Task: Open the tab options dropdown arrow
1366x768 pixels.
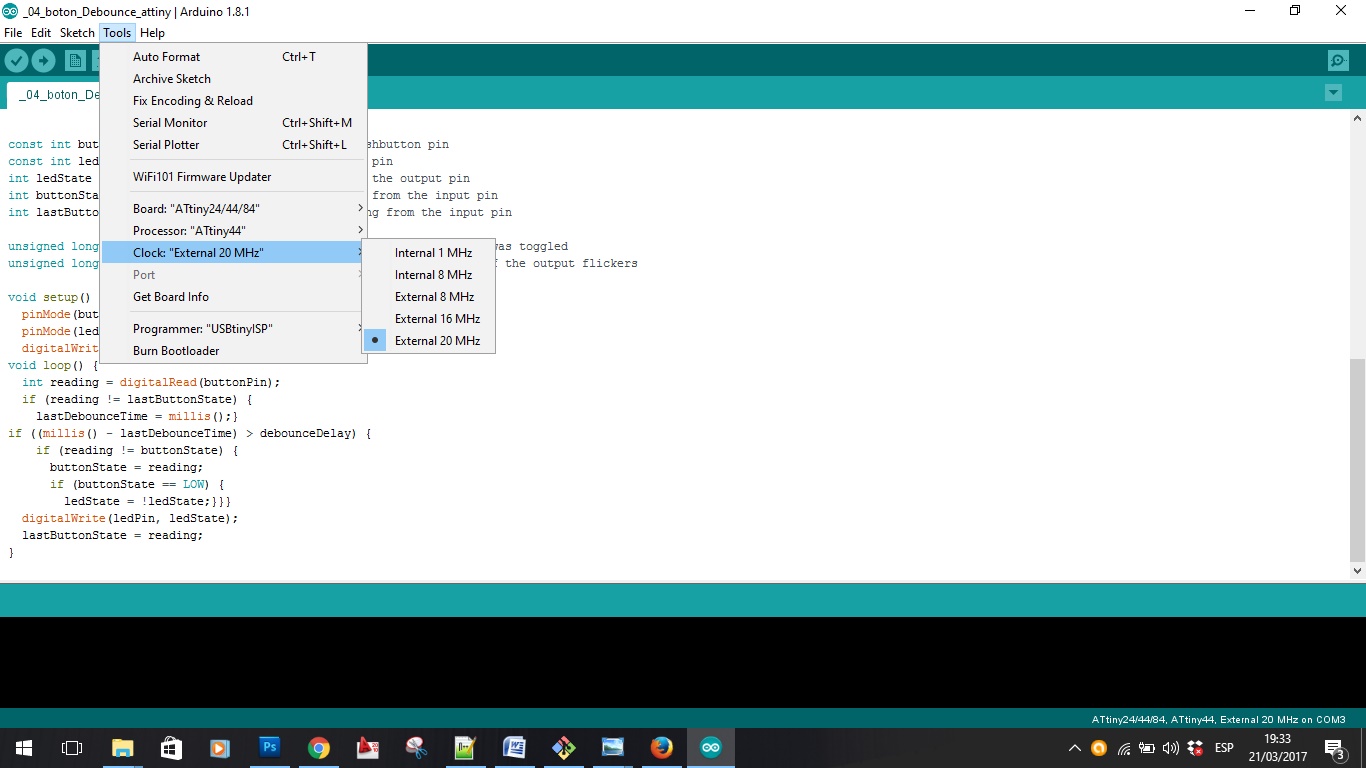Action: [x=1333, y=93]
